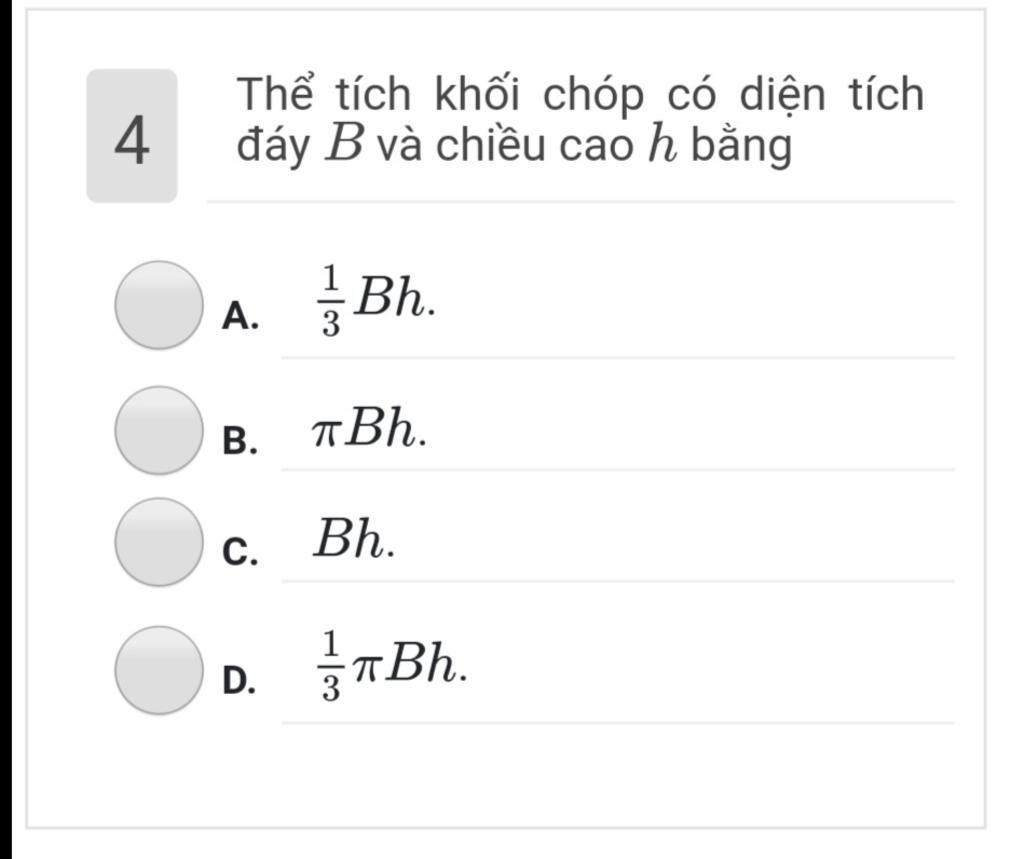Click the bold letter label C.
The image size is (1024, 859).
point(239,553)
